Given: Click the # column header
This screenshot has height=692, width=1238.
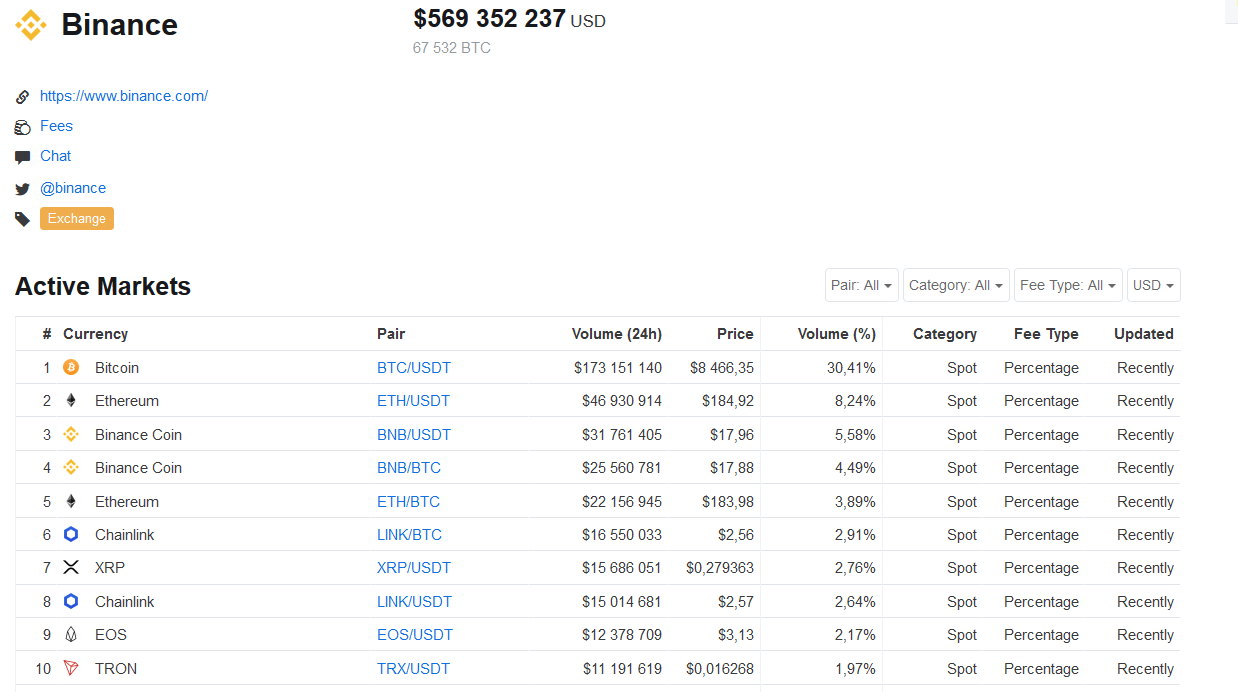Looking at the screenshot, I should [47, 334].
